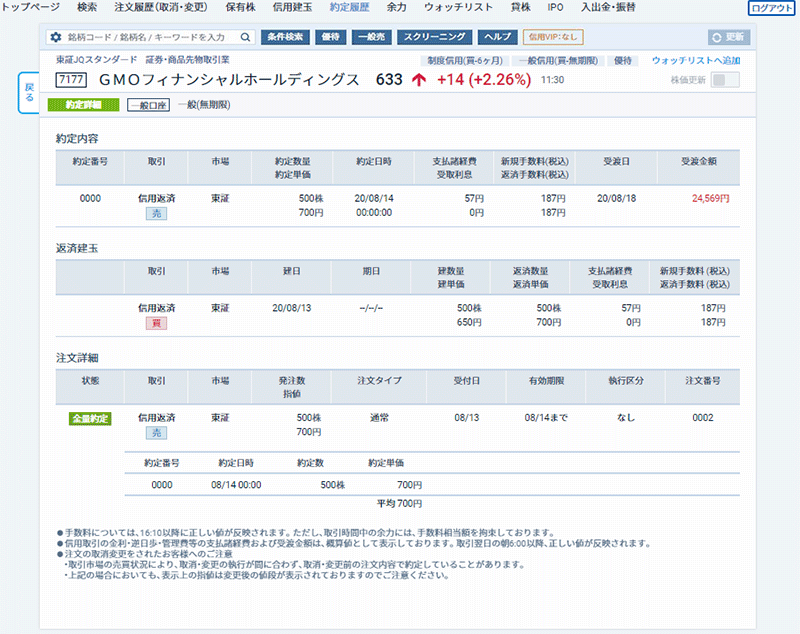Image resolution: width=800 pixels, height=634 pixels.
Task: Click the 条件検索 button
Action: coord(286,37)
